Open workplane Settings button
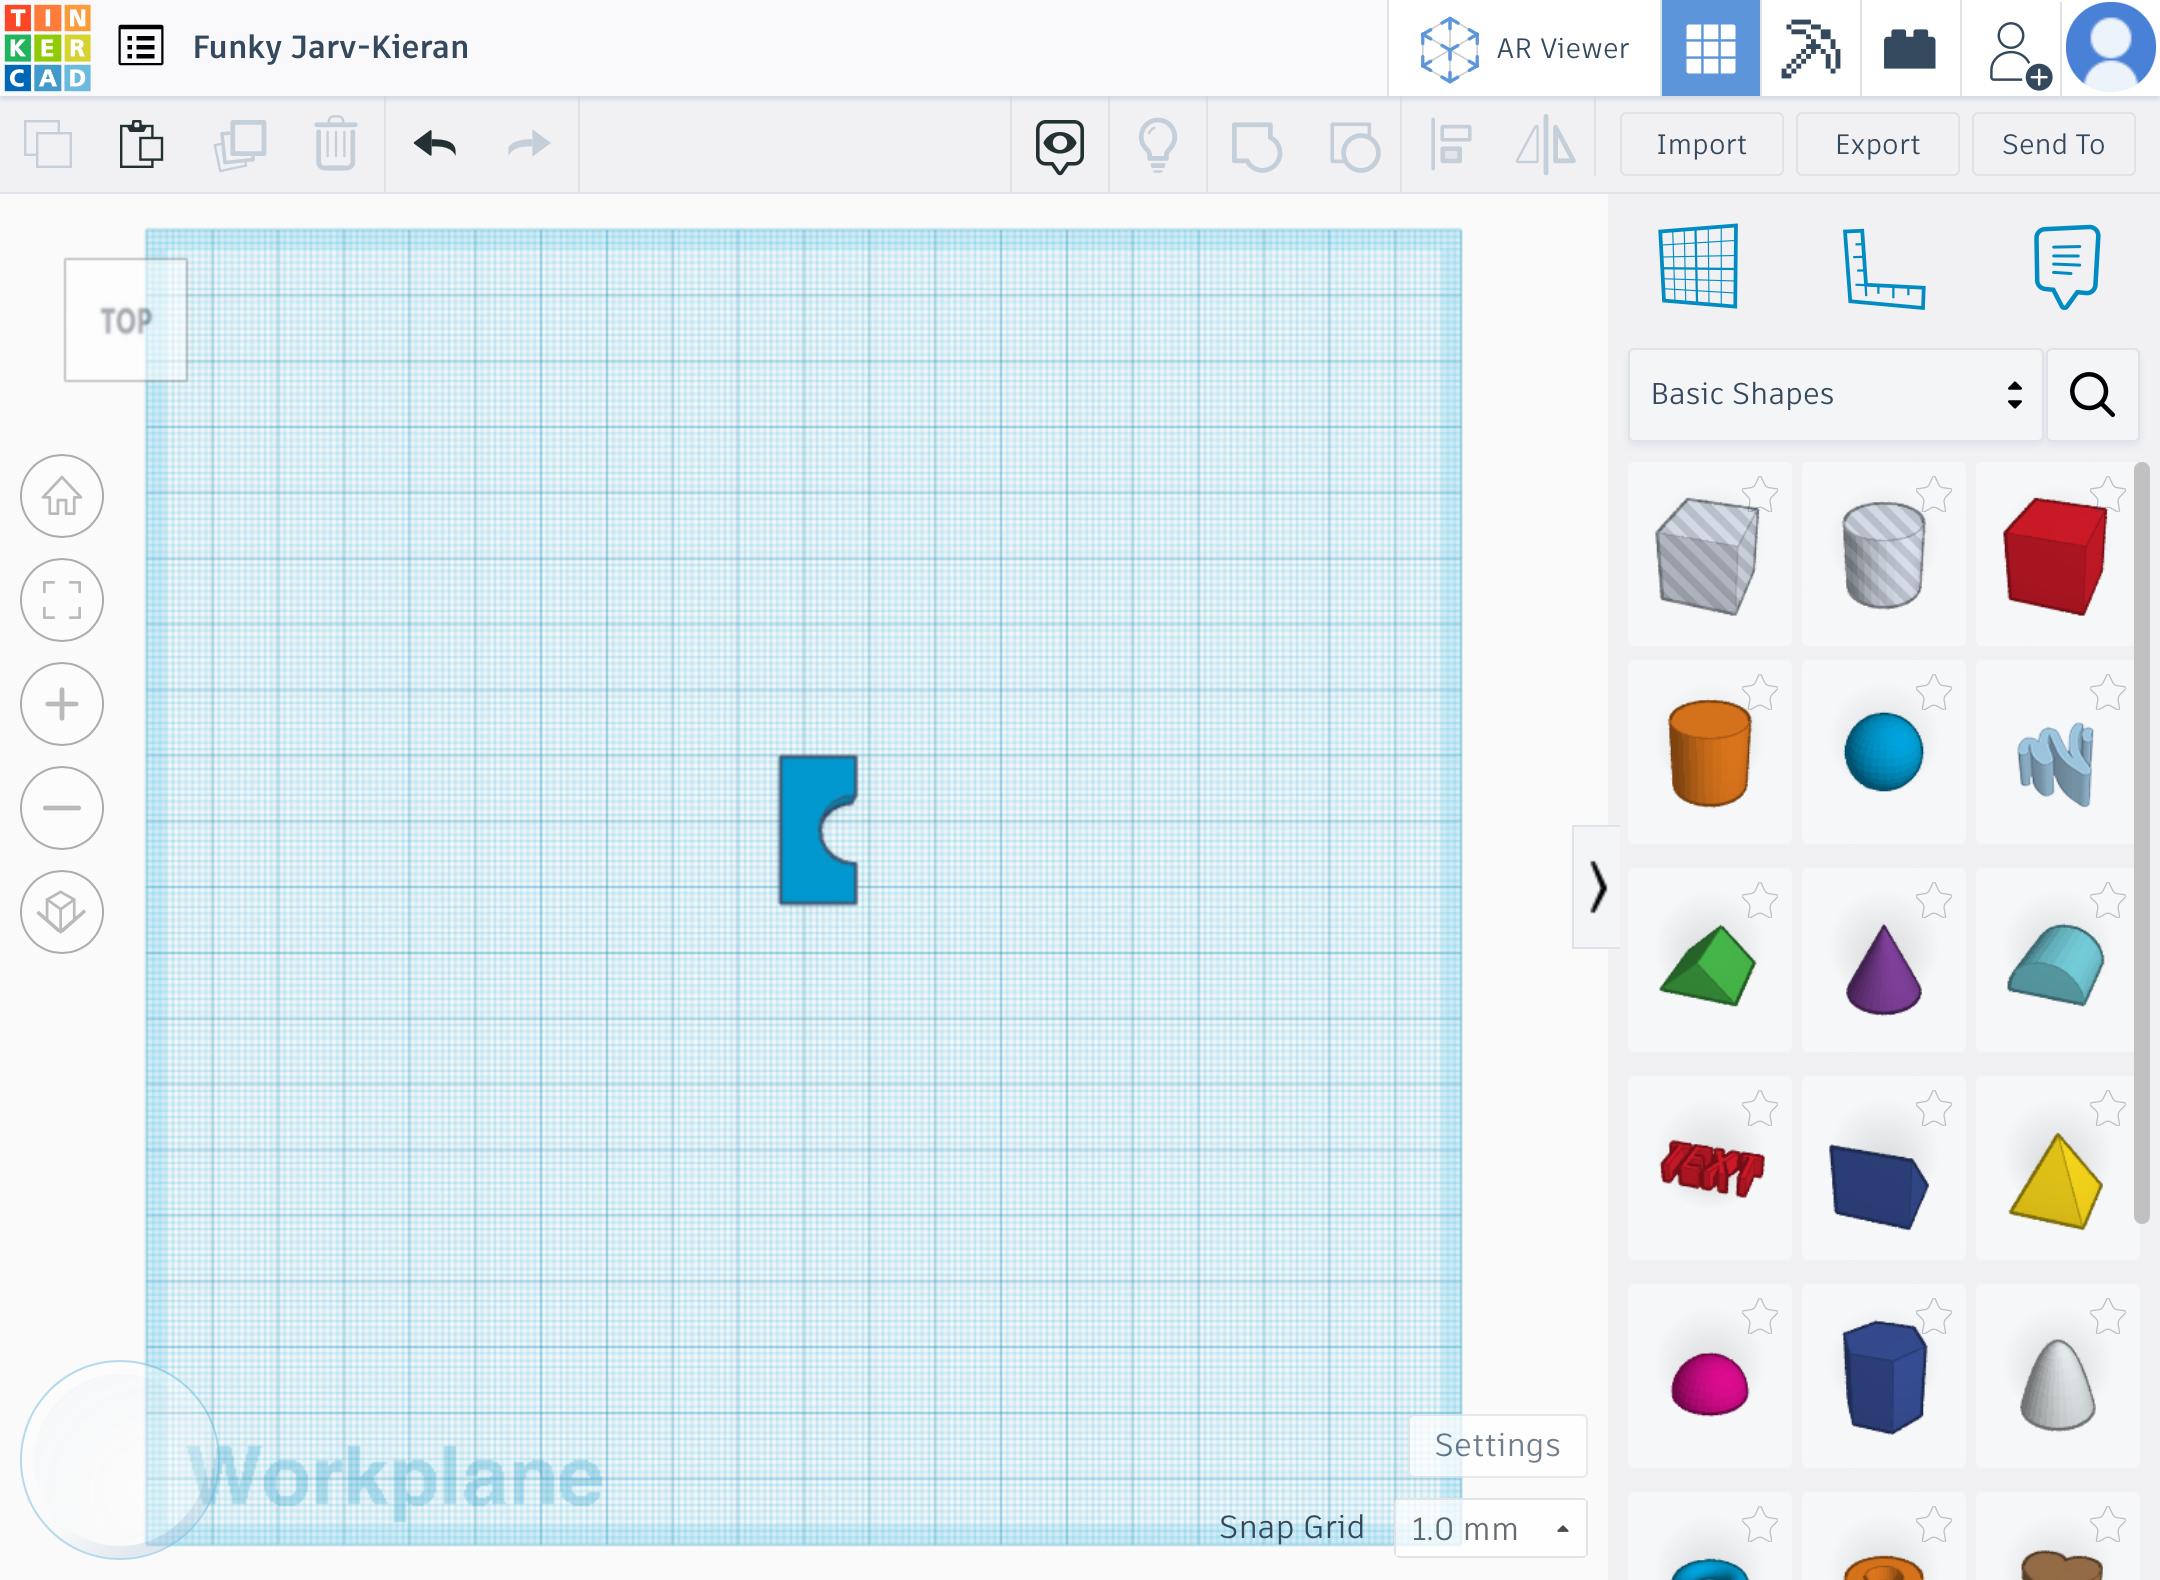2160x1580 pixels. click(1497, 1445)
